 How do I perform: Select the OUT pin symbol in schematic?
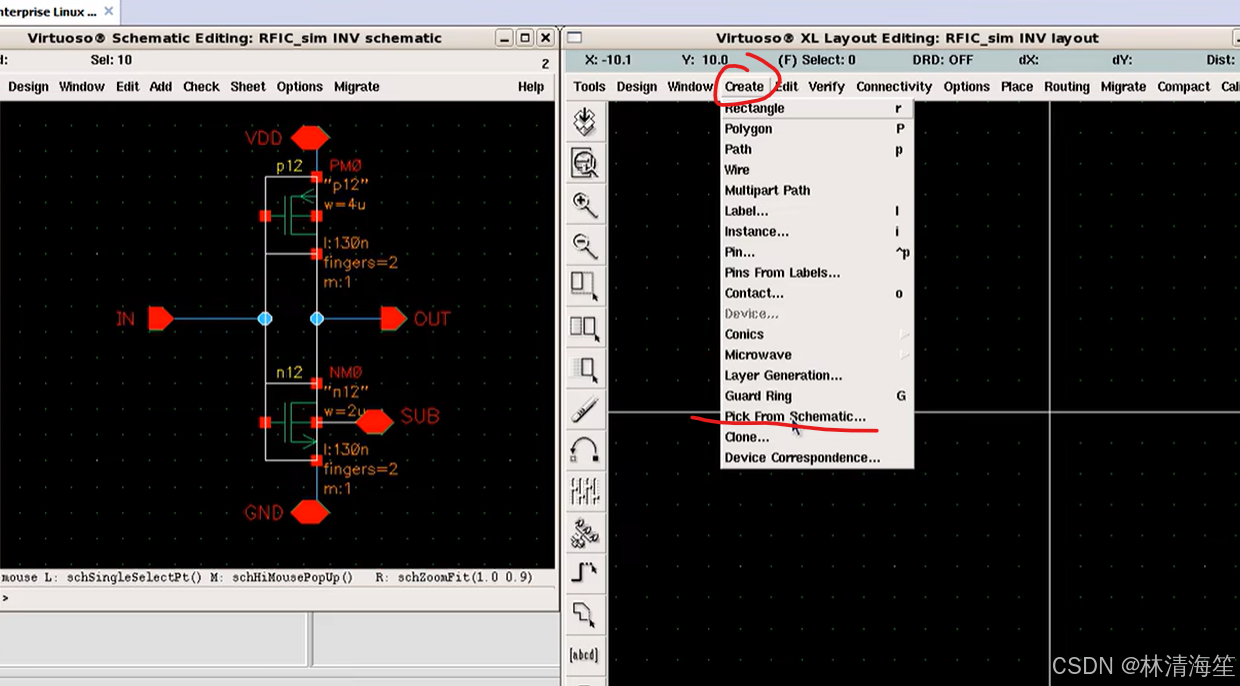394,319
